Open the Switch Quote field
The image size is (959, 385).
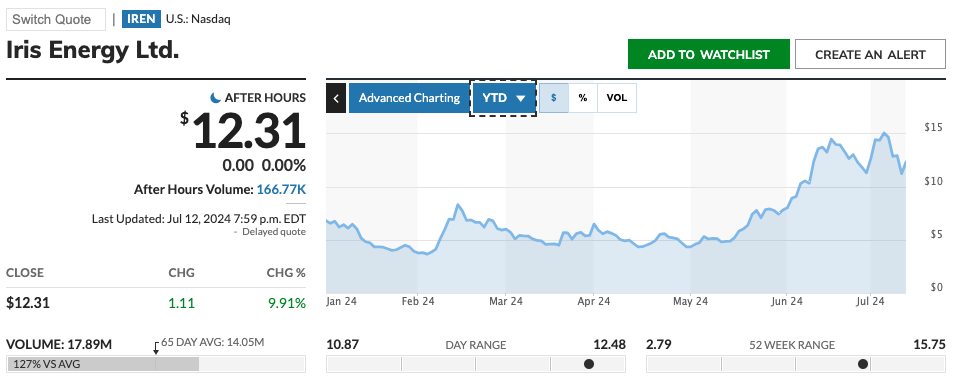[56, 19]
